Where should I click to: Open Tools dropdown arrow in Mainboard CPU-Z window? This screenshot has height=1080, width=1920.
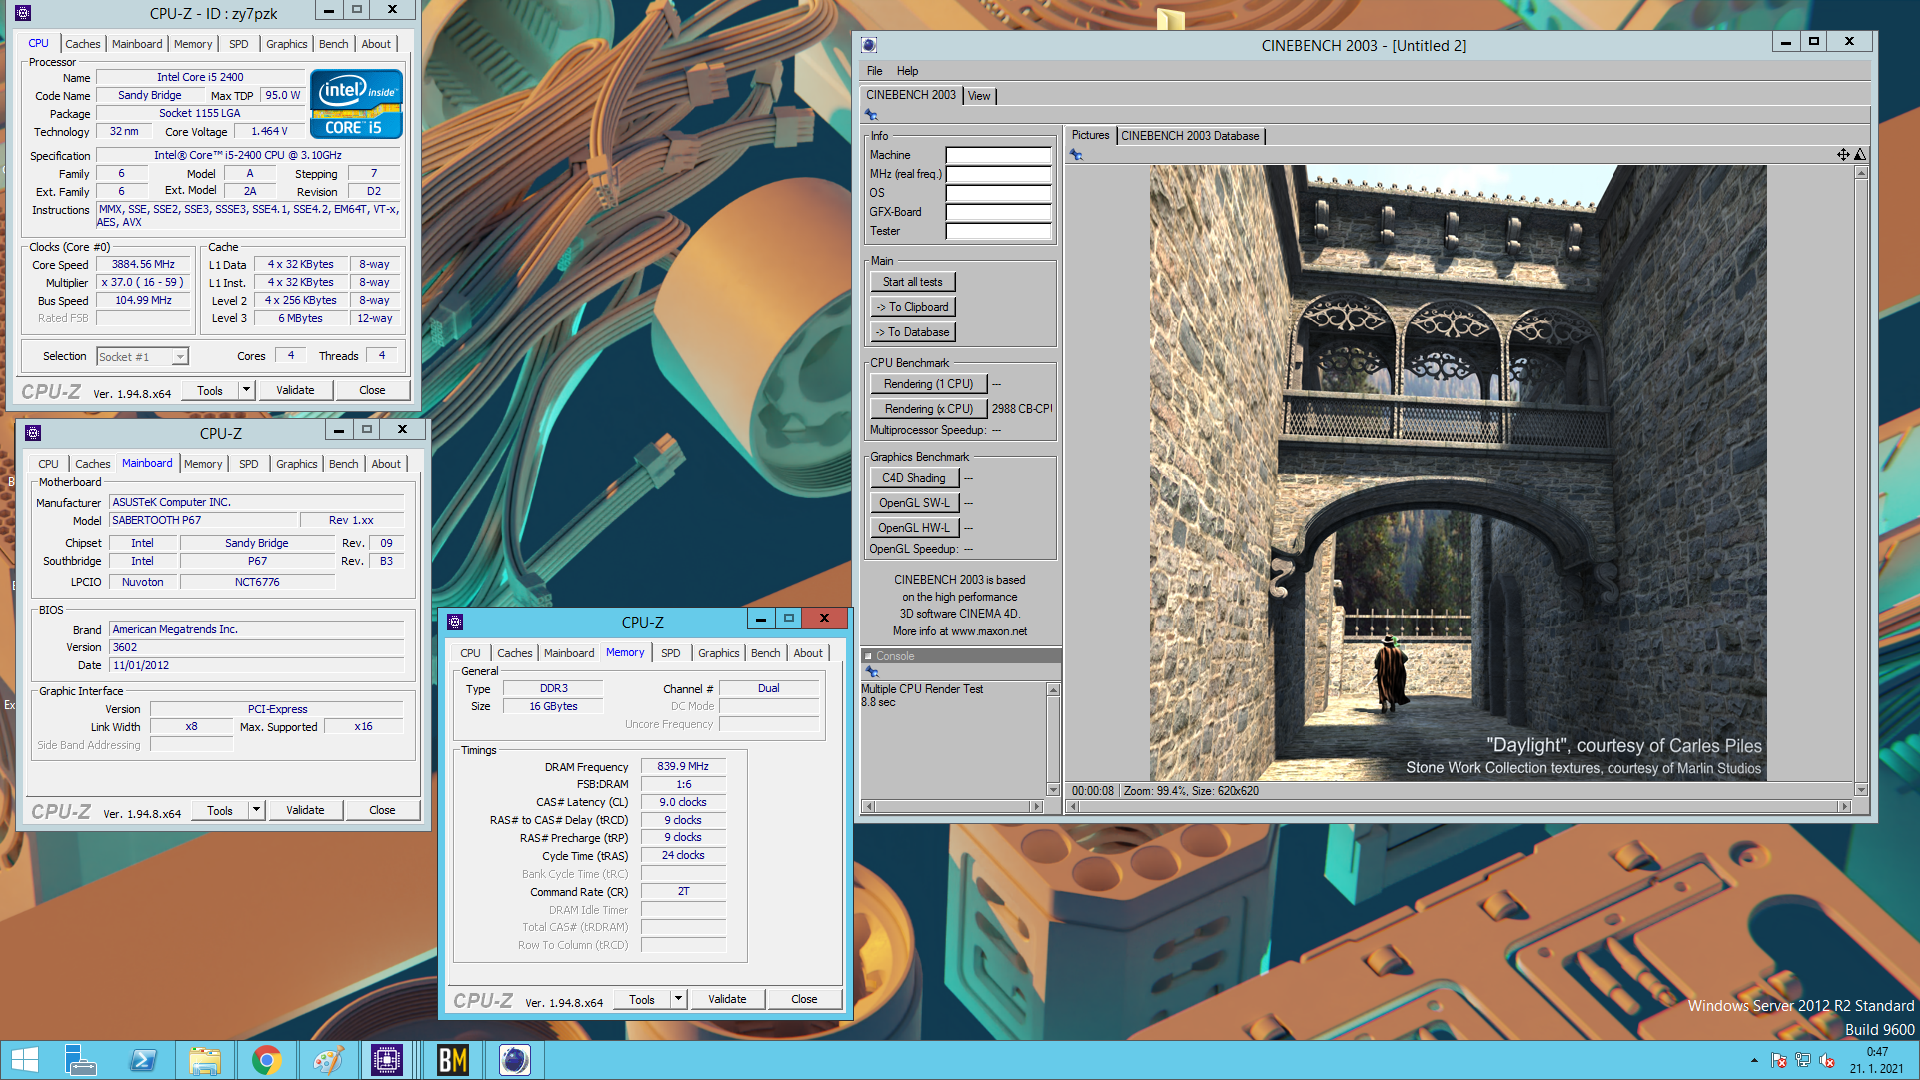[256, 810]
